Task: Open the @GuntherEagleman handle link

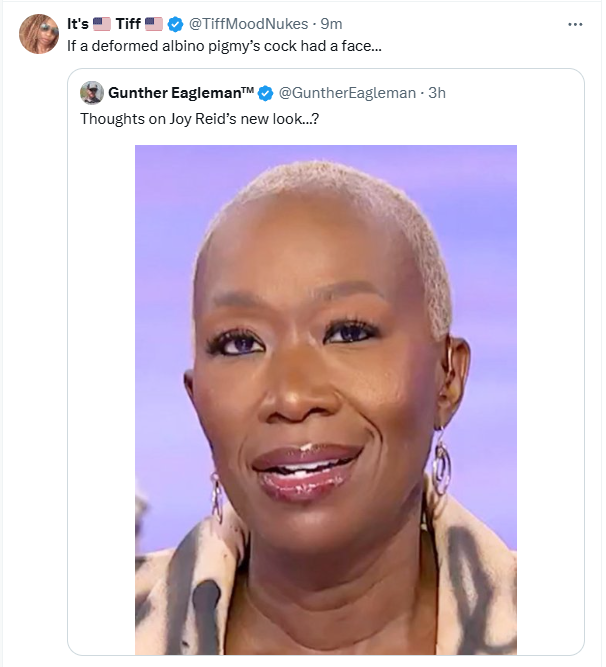Action: 347,93
